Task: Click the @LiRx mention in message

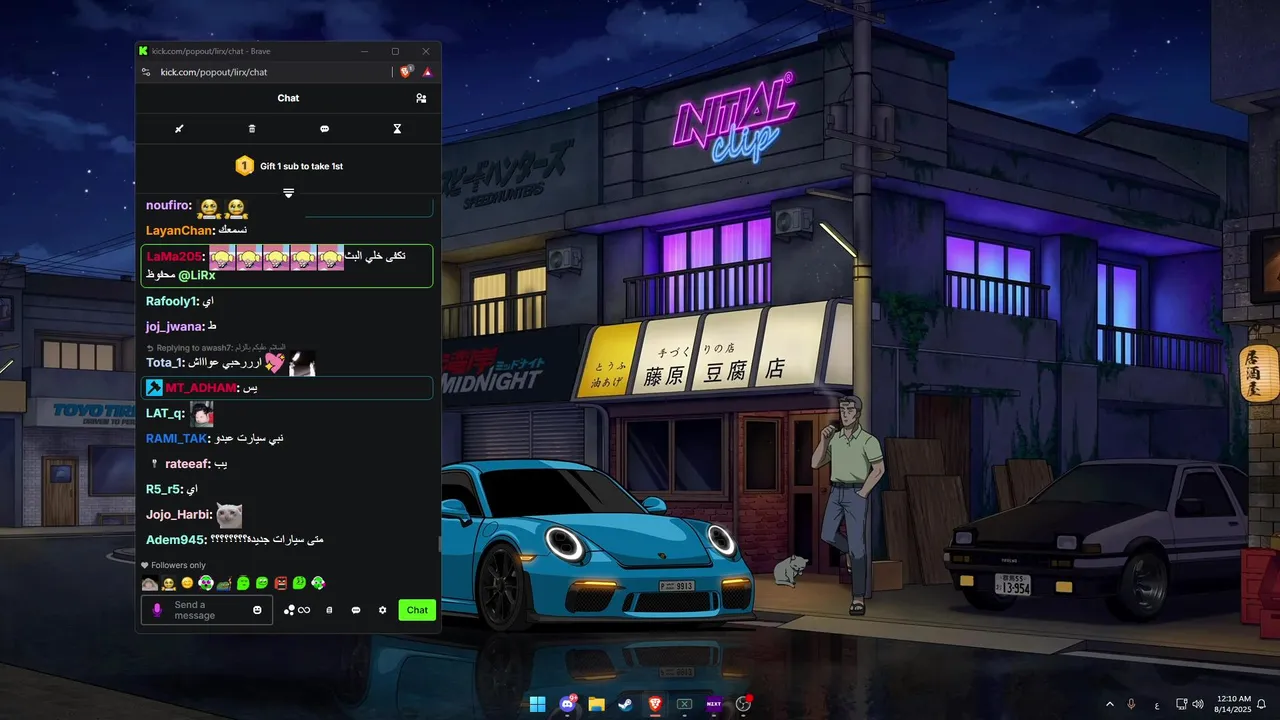Action: pyautogui.click(x=197, y=275)
